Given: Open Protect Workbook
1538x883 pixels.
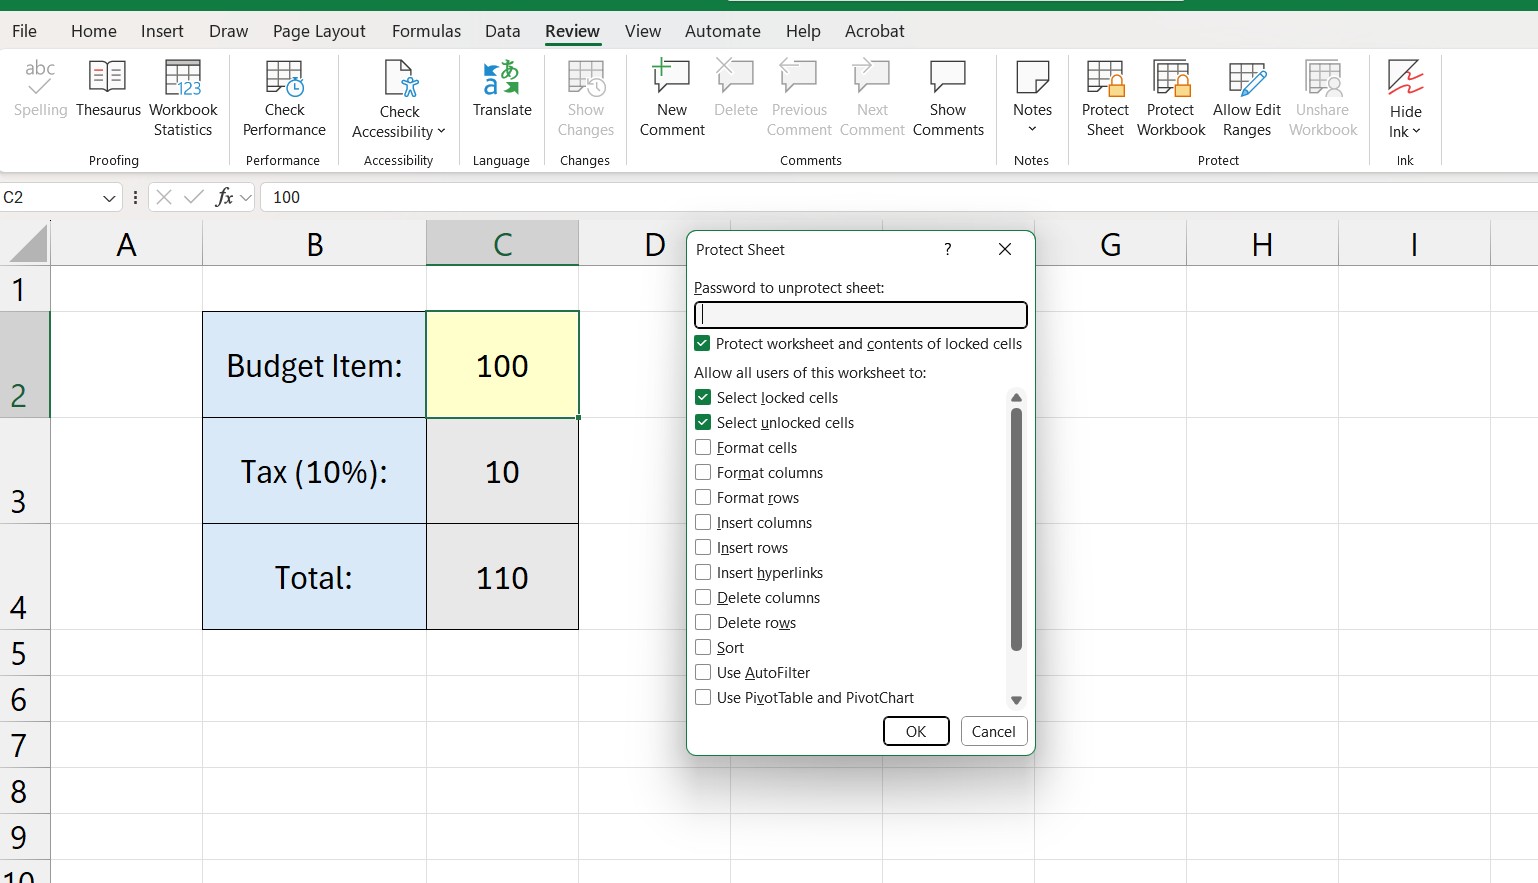Looking at the screenshot, I should (x=1170, y=95).
